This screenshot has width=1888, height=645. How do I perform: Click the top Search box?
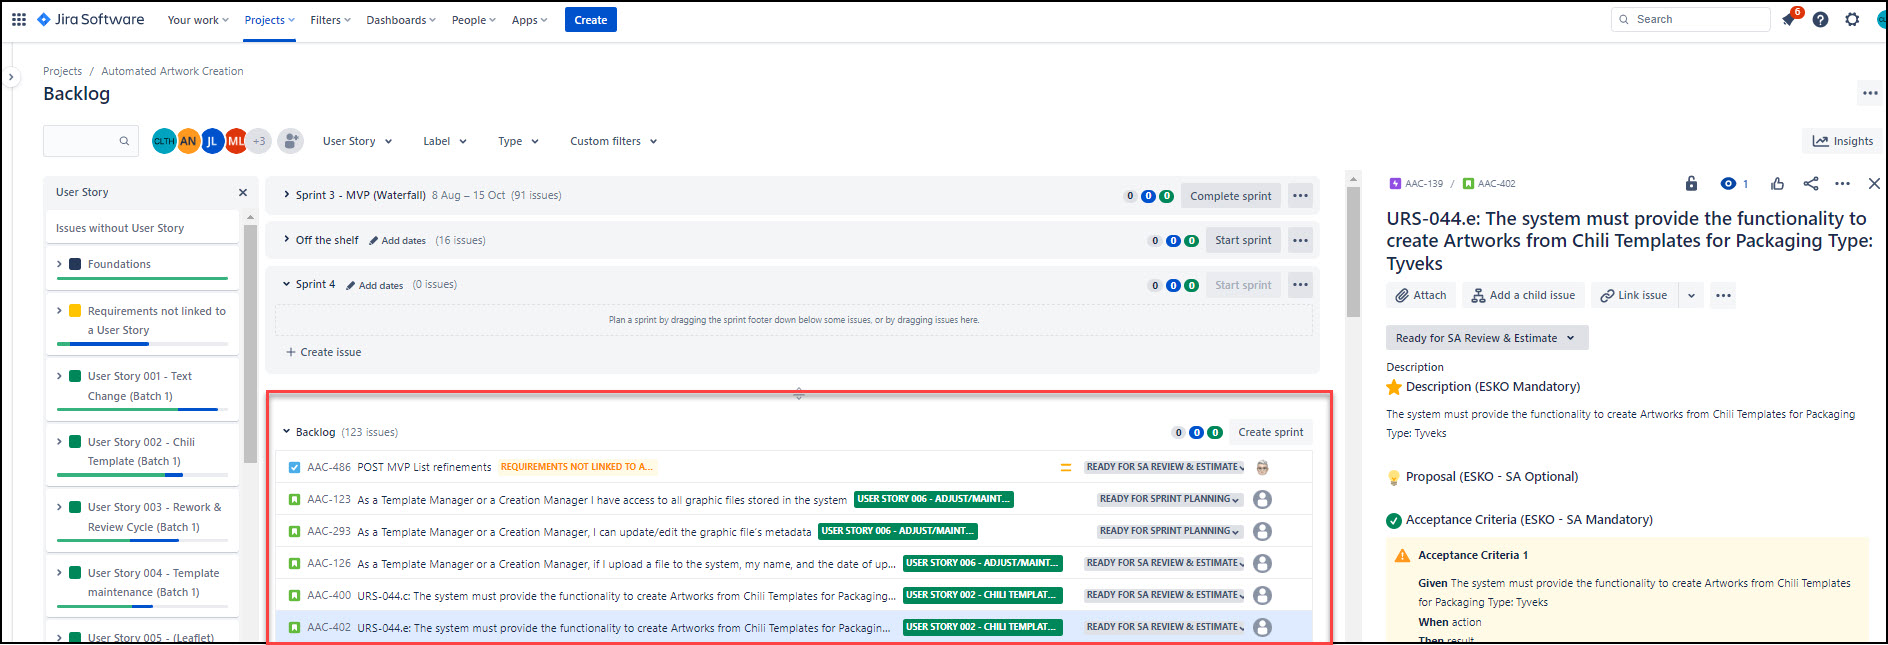coord(1690,19)
